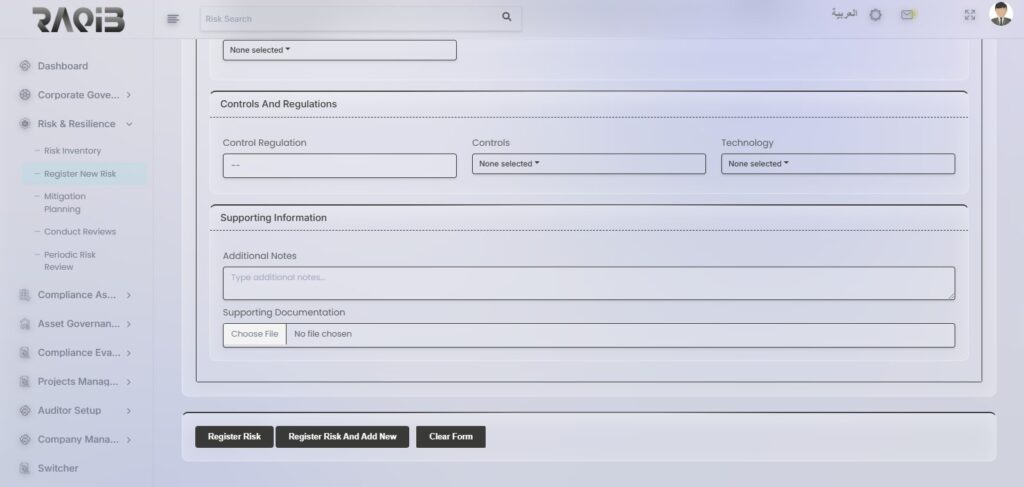Collapse the Risk & Resilience menu

tap(129, 124)
